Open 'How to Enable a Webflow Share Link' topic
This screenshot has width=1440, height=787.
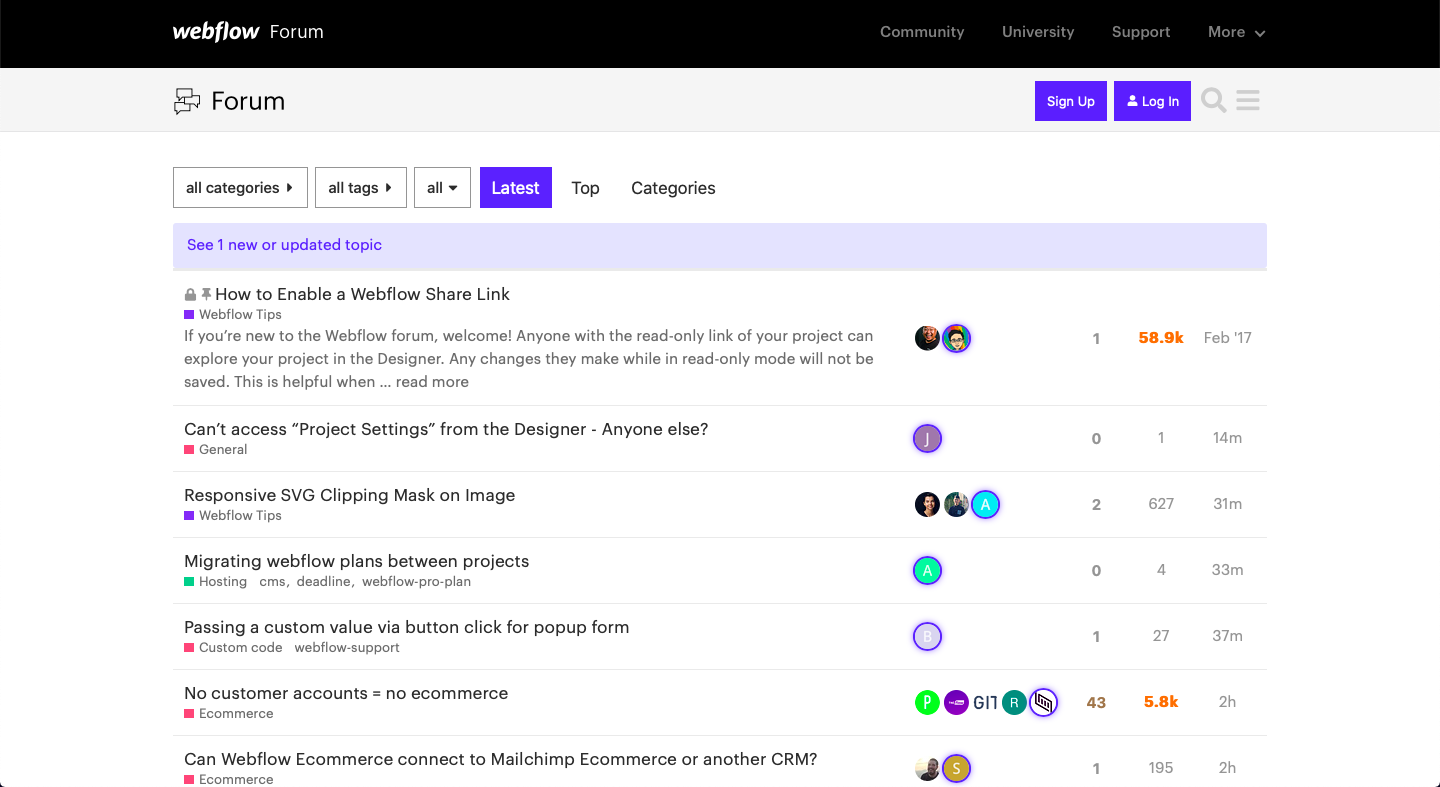coord(362,294)
